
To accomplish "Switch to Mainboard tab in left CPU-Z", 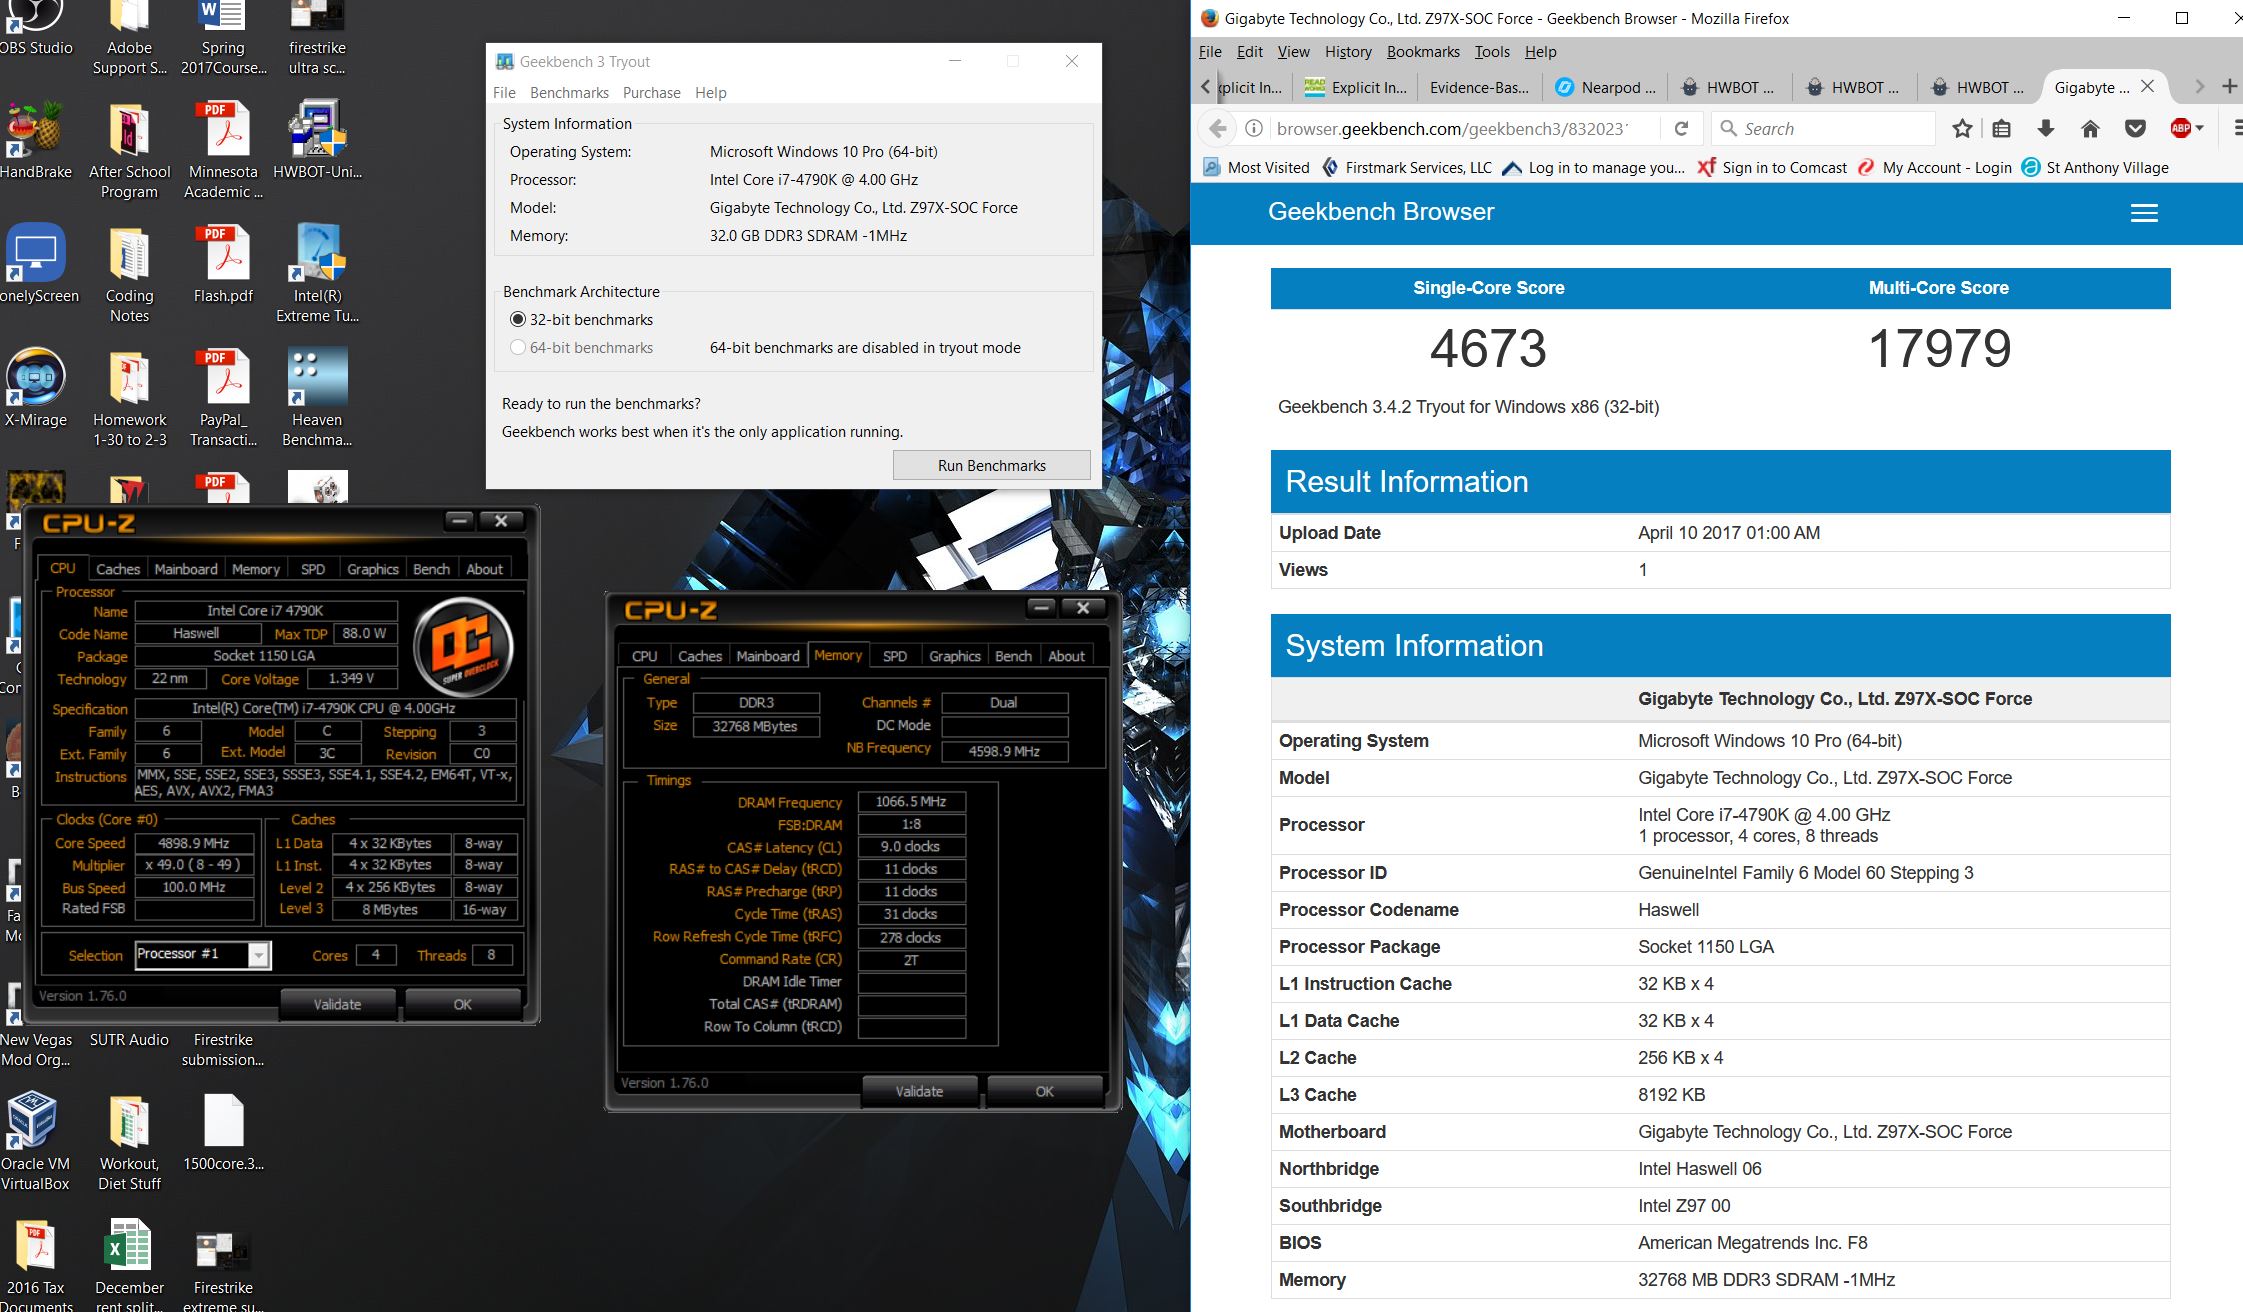I will click(186, 569).
